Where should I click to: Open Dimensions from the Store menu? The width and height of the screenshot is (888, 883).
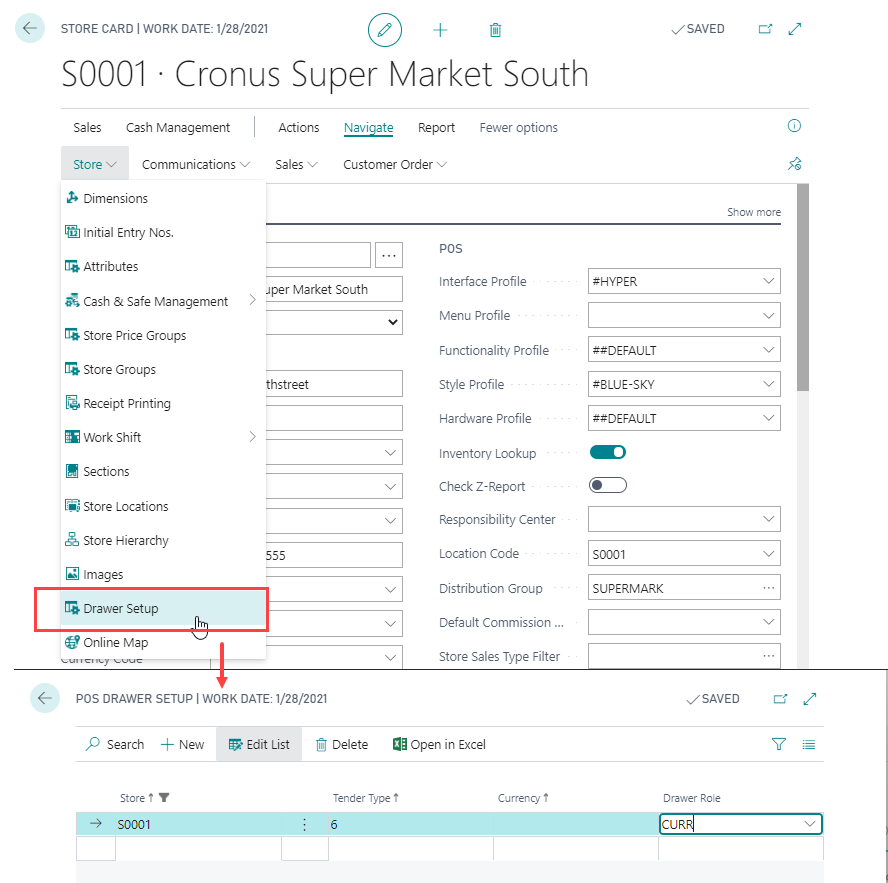click(x=163, y=198)
